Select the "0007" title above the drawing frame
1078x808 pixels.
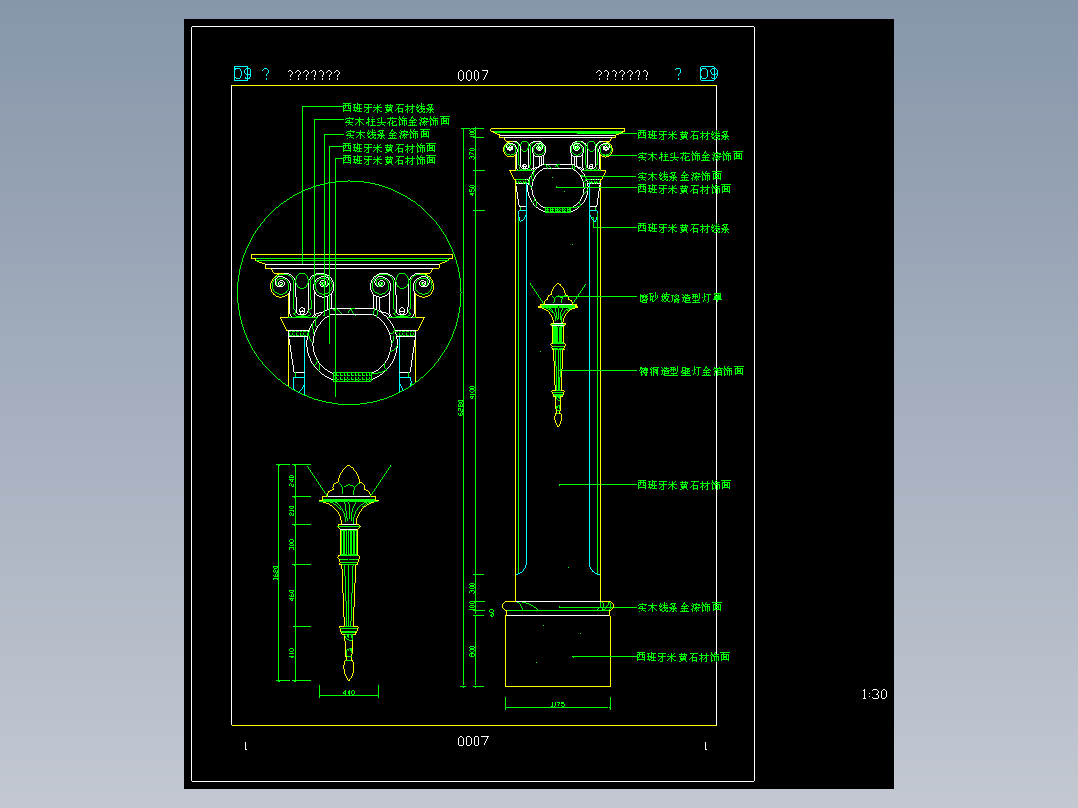click(x=473, y=76)
